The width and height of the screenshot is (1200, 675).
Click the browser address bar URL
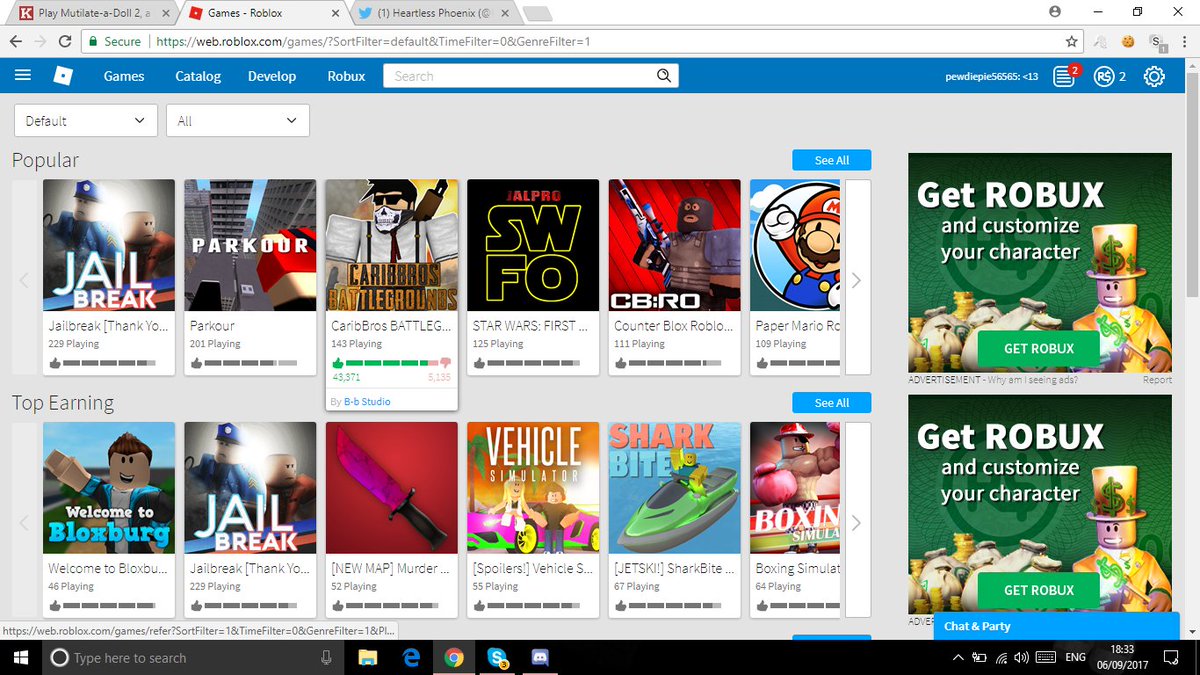[x=373, y=42]
